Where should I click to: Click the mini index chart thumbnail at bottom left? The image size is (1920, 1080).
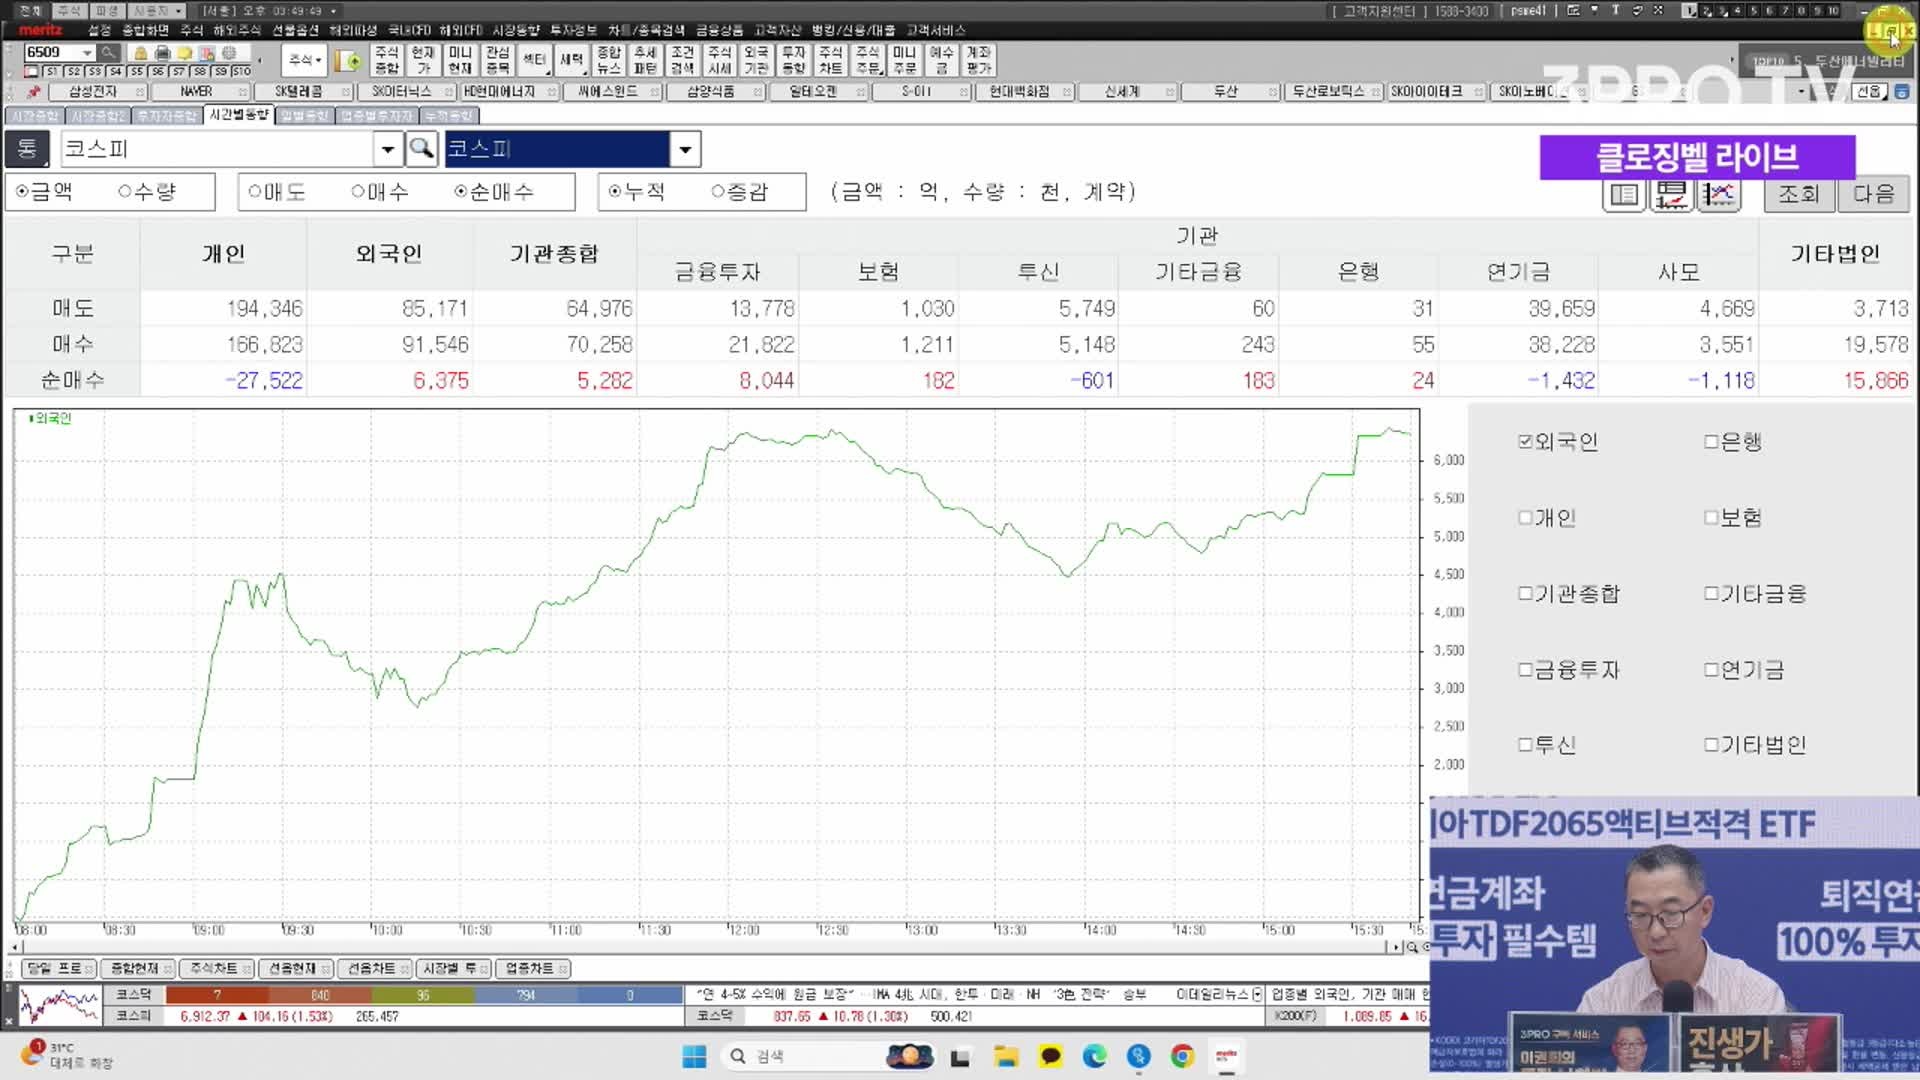[x=60, y=1006]
